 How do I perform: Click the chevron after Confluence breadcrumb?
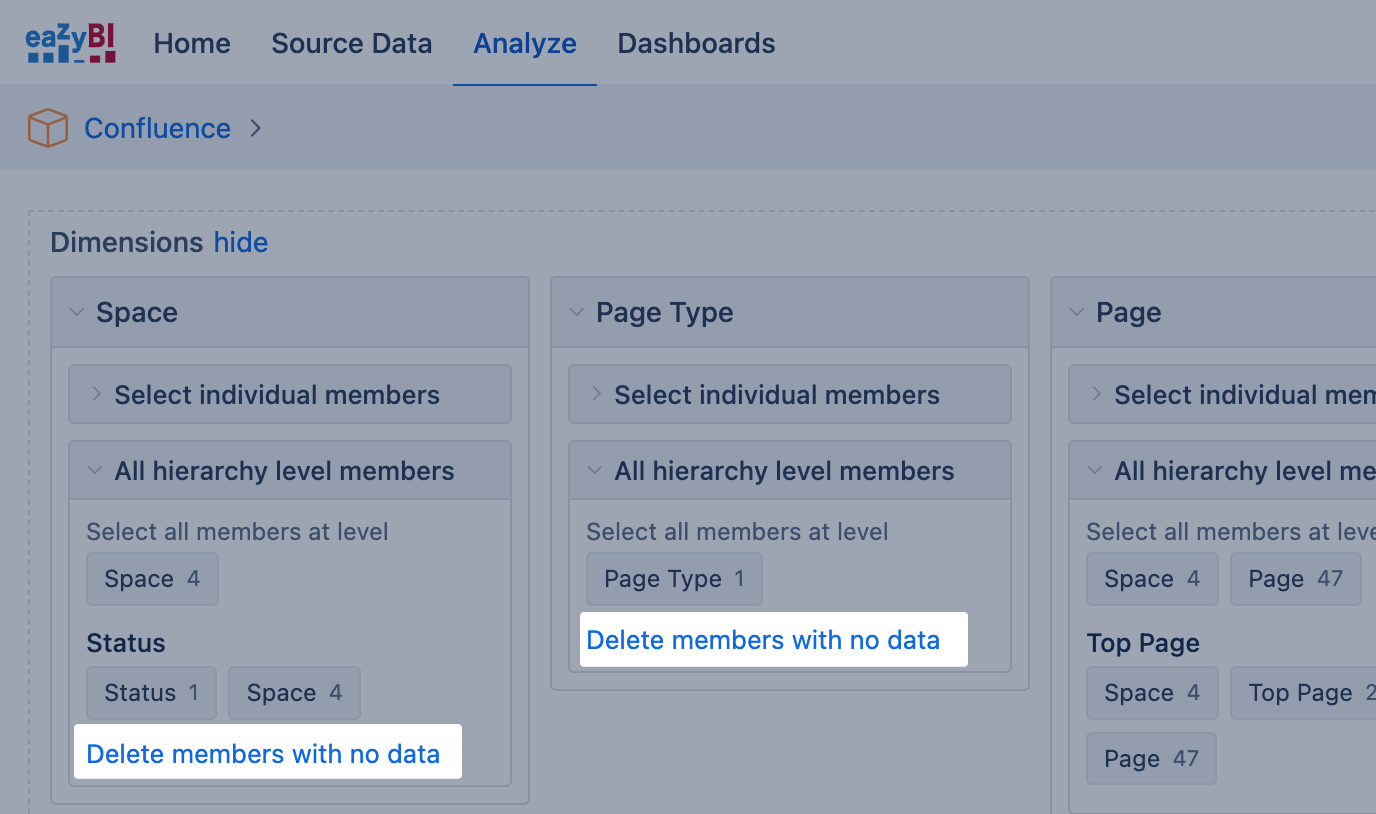[255, 128]
